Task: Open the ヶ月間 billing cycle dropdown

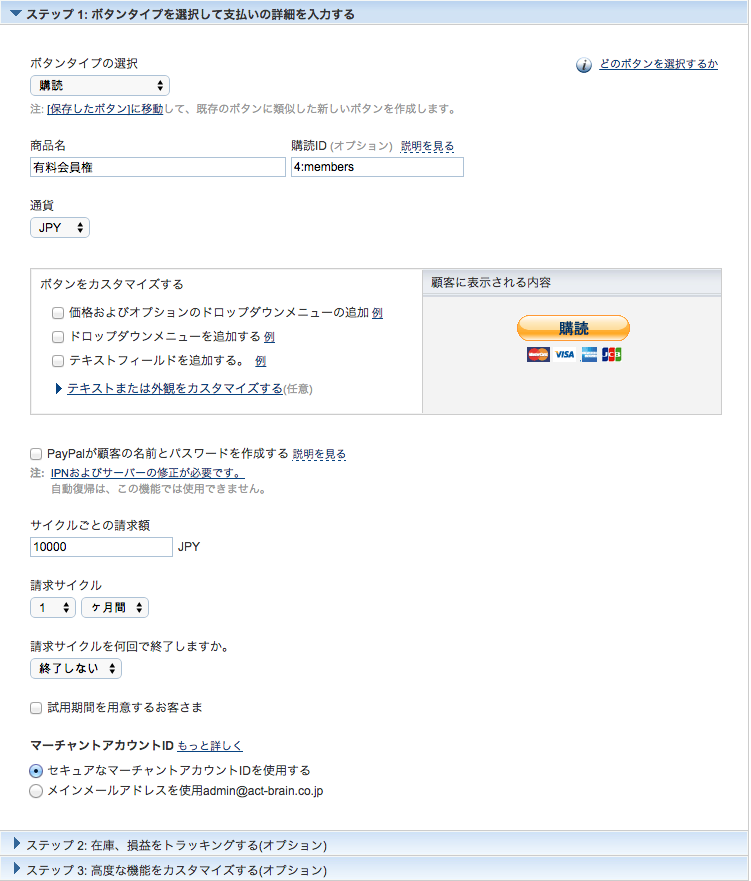Action: click(x=113, y=607)
